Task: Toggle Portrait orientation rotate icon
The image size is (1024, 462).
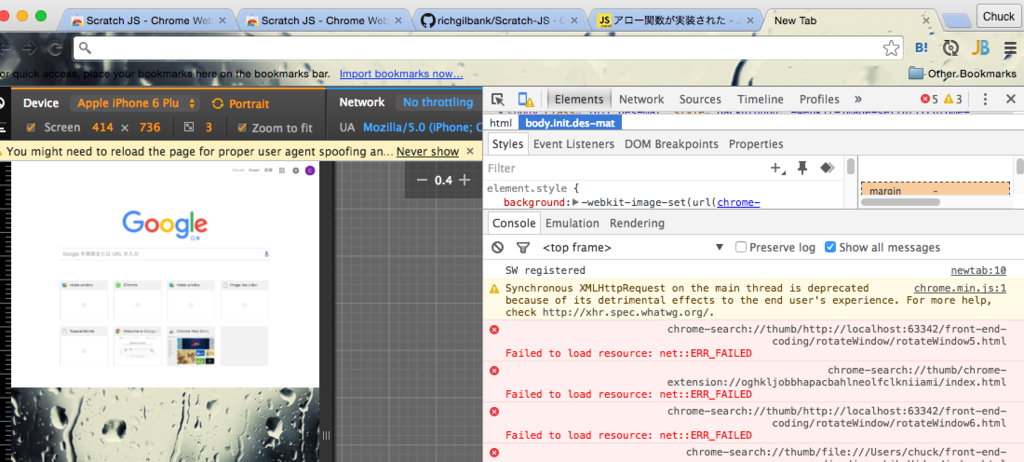Action: coord(217,103)
